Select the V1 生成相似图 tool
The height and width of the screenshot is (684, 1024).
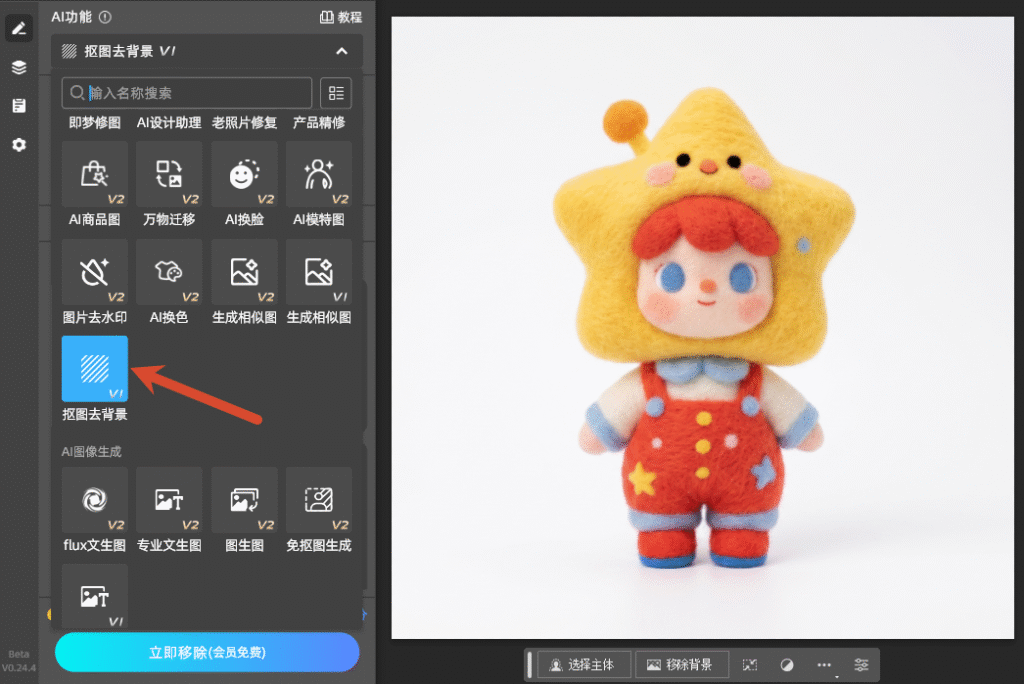[x=319, y=272]
